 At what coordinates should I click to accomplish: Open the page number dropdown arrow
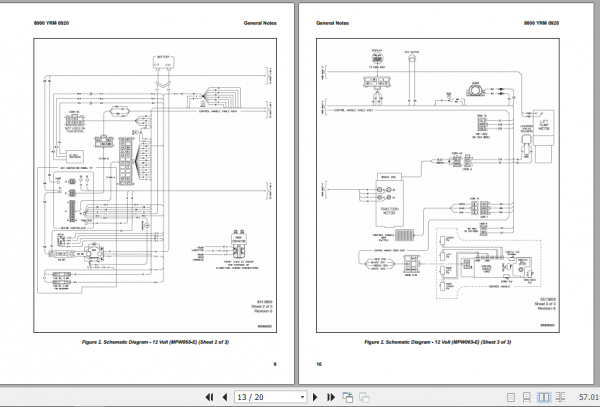tap(302, 397)
